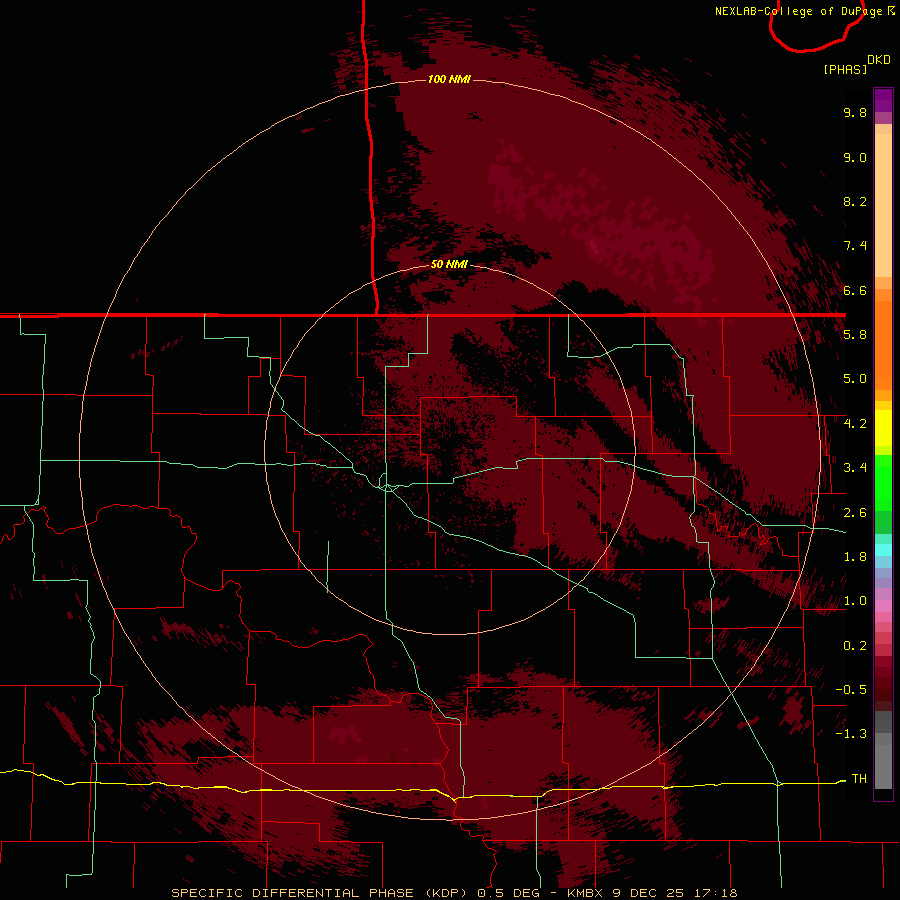Click the 6.6 scale label
This screenshot has height=900, width=900.
(855, 290)
